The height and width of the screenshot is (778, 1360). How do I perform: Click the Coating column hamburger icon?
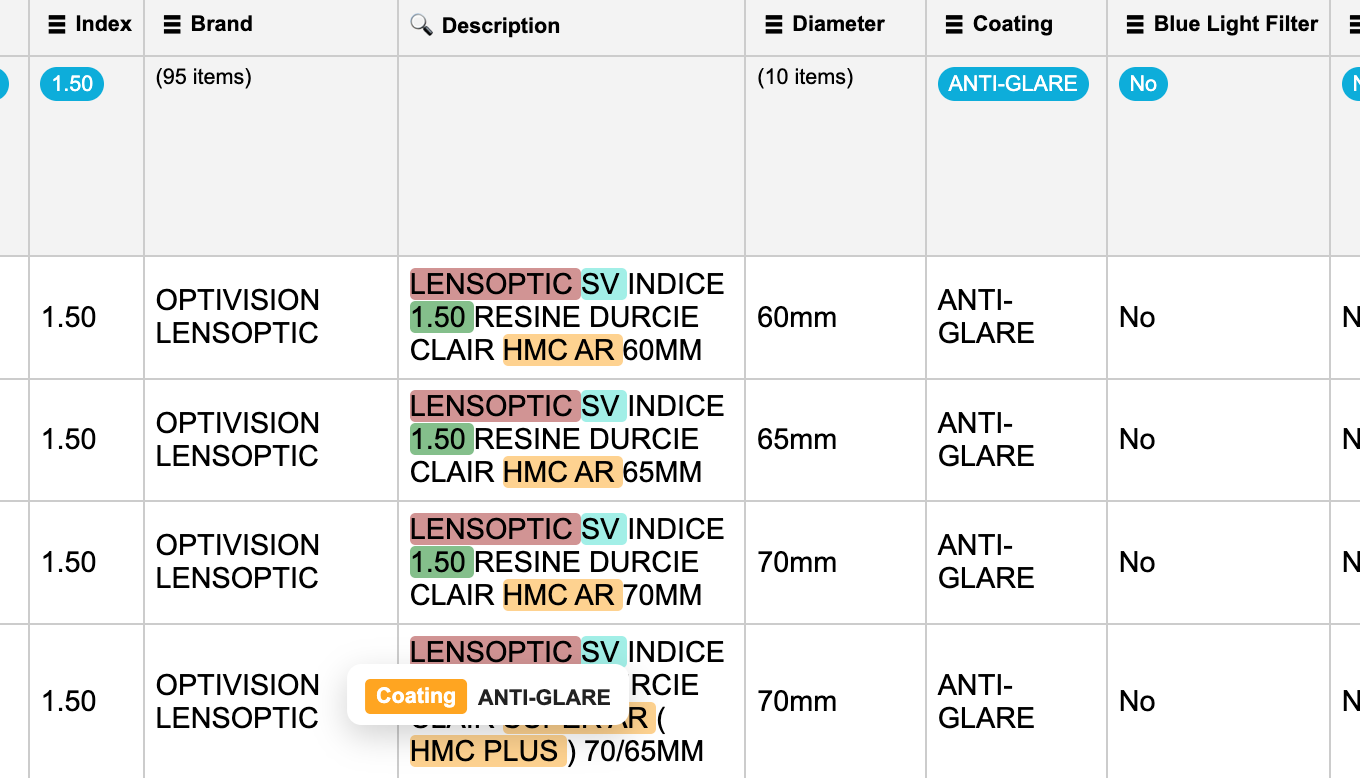[954, 24]
